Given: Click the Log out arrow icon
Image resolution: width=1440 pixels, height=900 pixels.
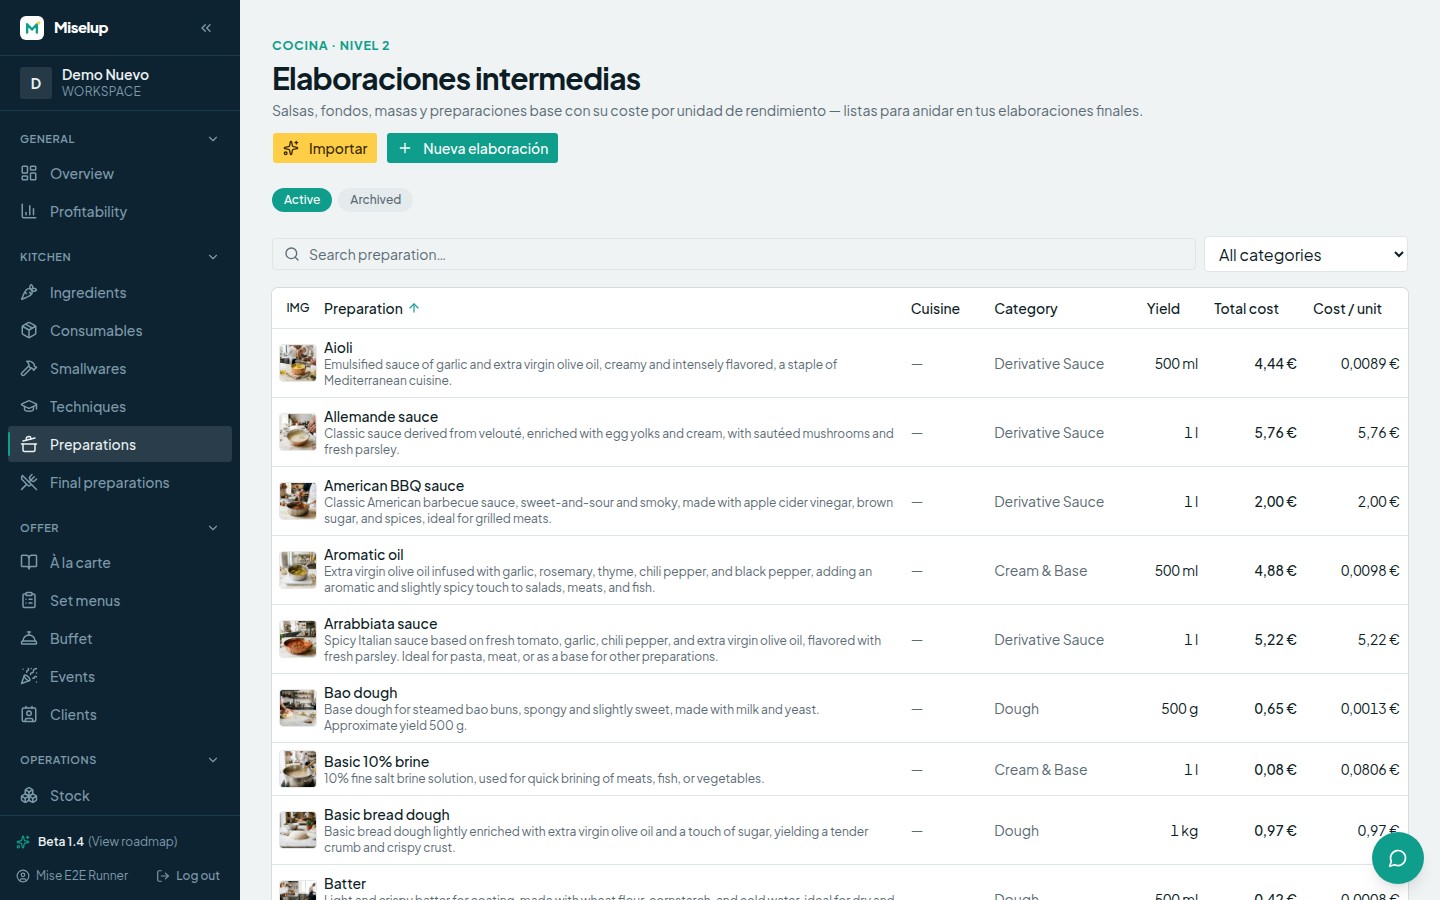Looking at the screenshot, I should (x=163, y=876).
